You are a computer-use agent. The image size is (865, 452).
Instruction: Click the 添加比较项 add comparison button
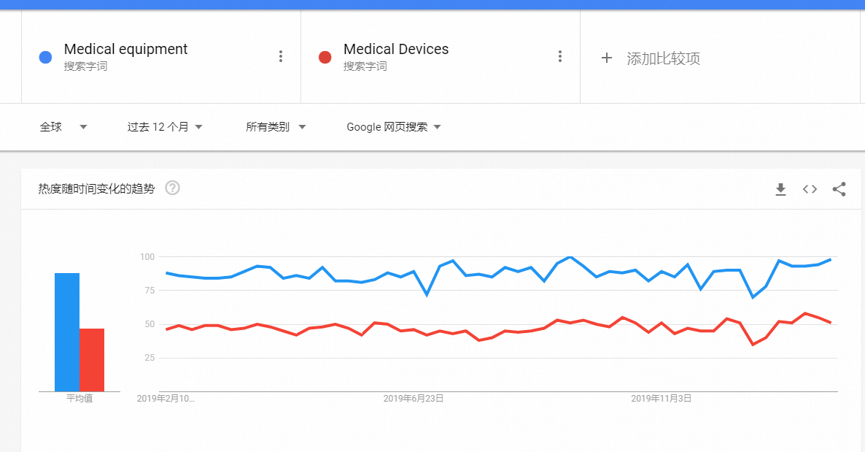pyautogui.click(x=650, y=58)
